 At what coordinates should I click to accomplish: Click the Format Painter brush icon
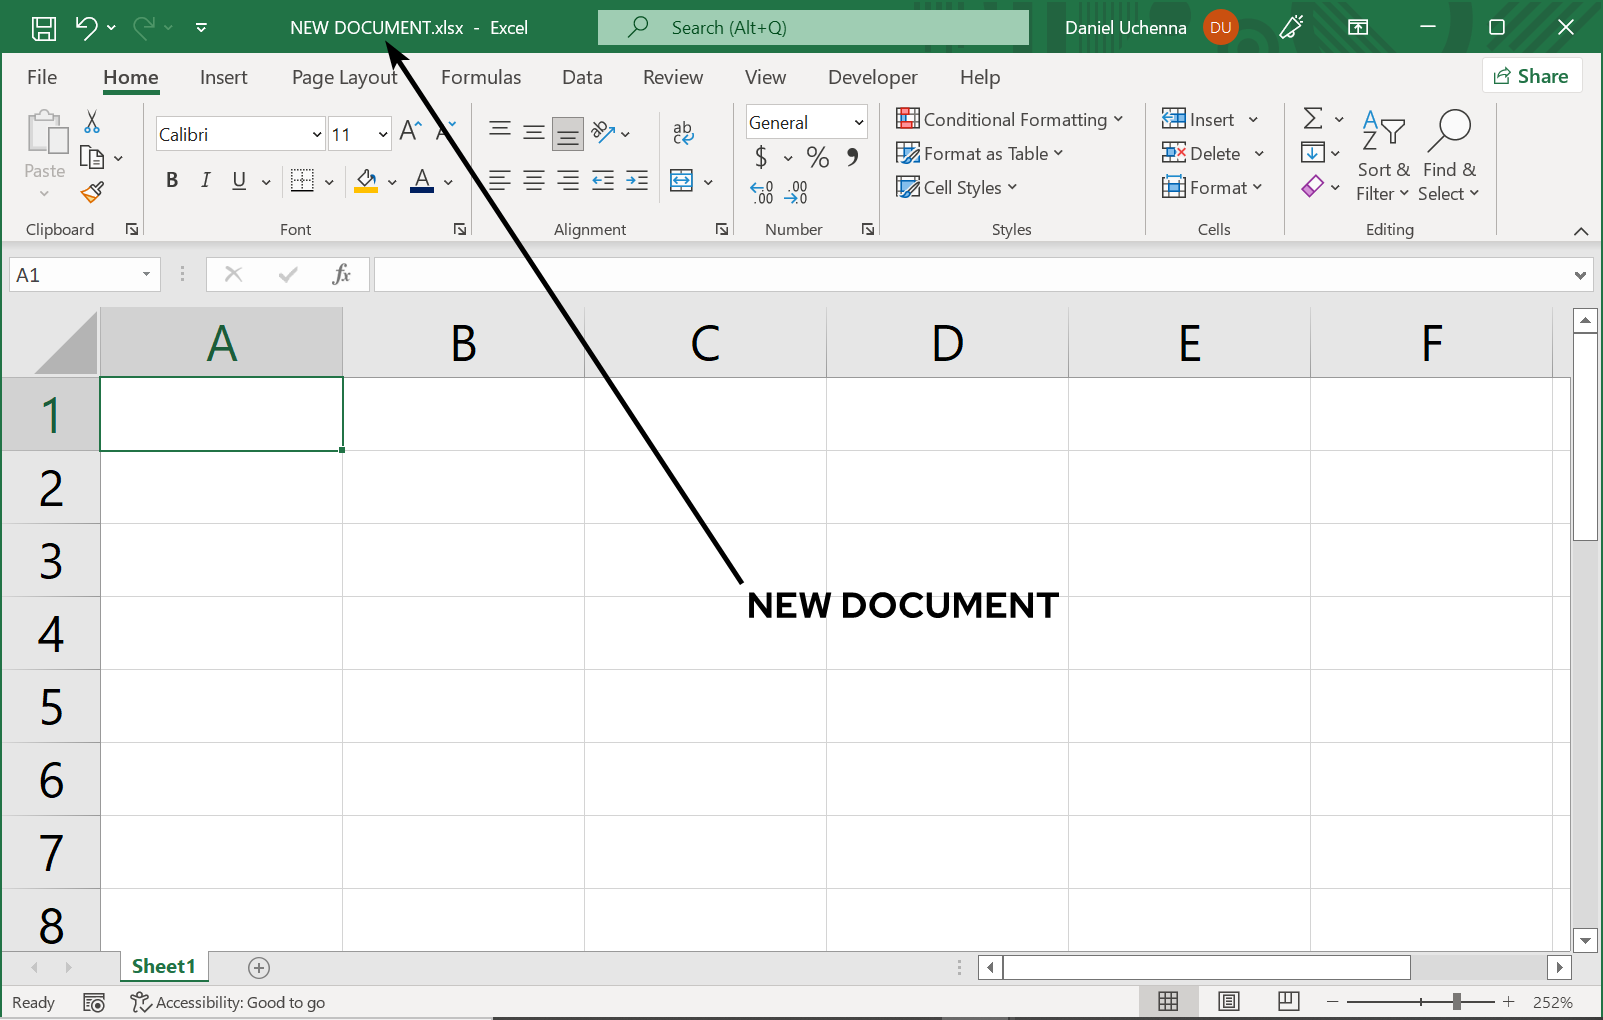pyautogui.click(x=93, y=192)
